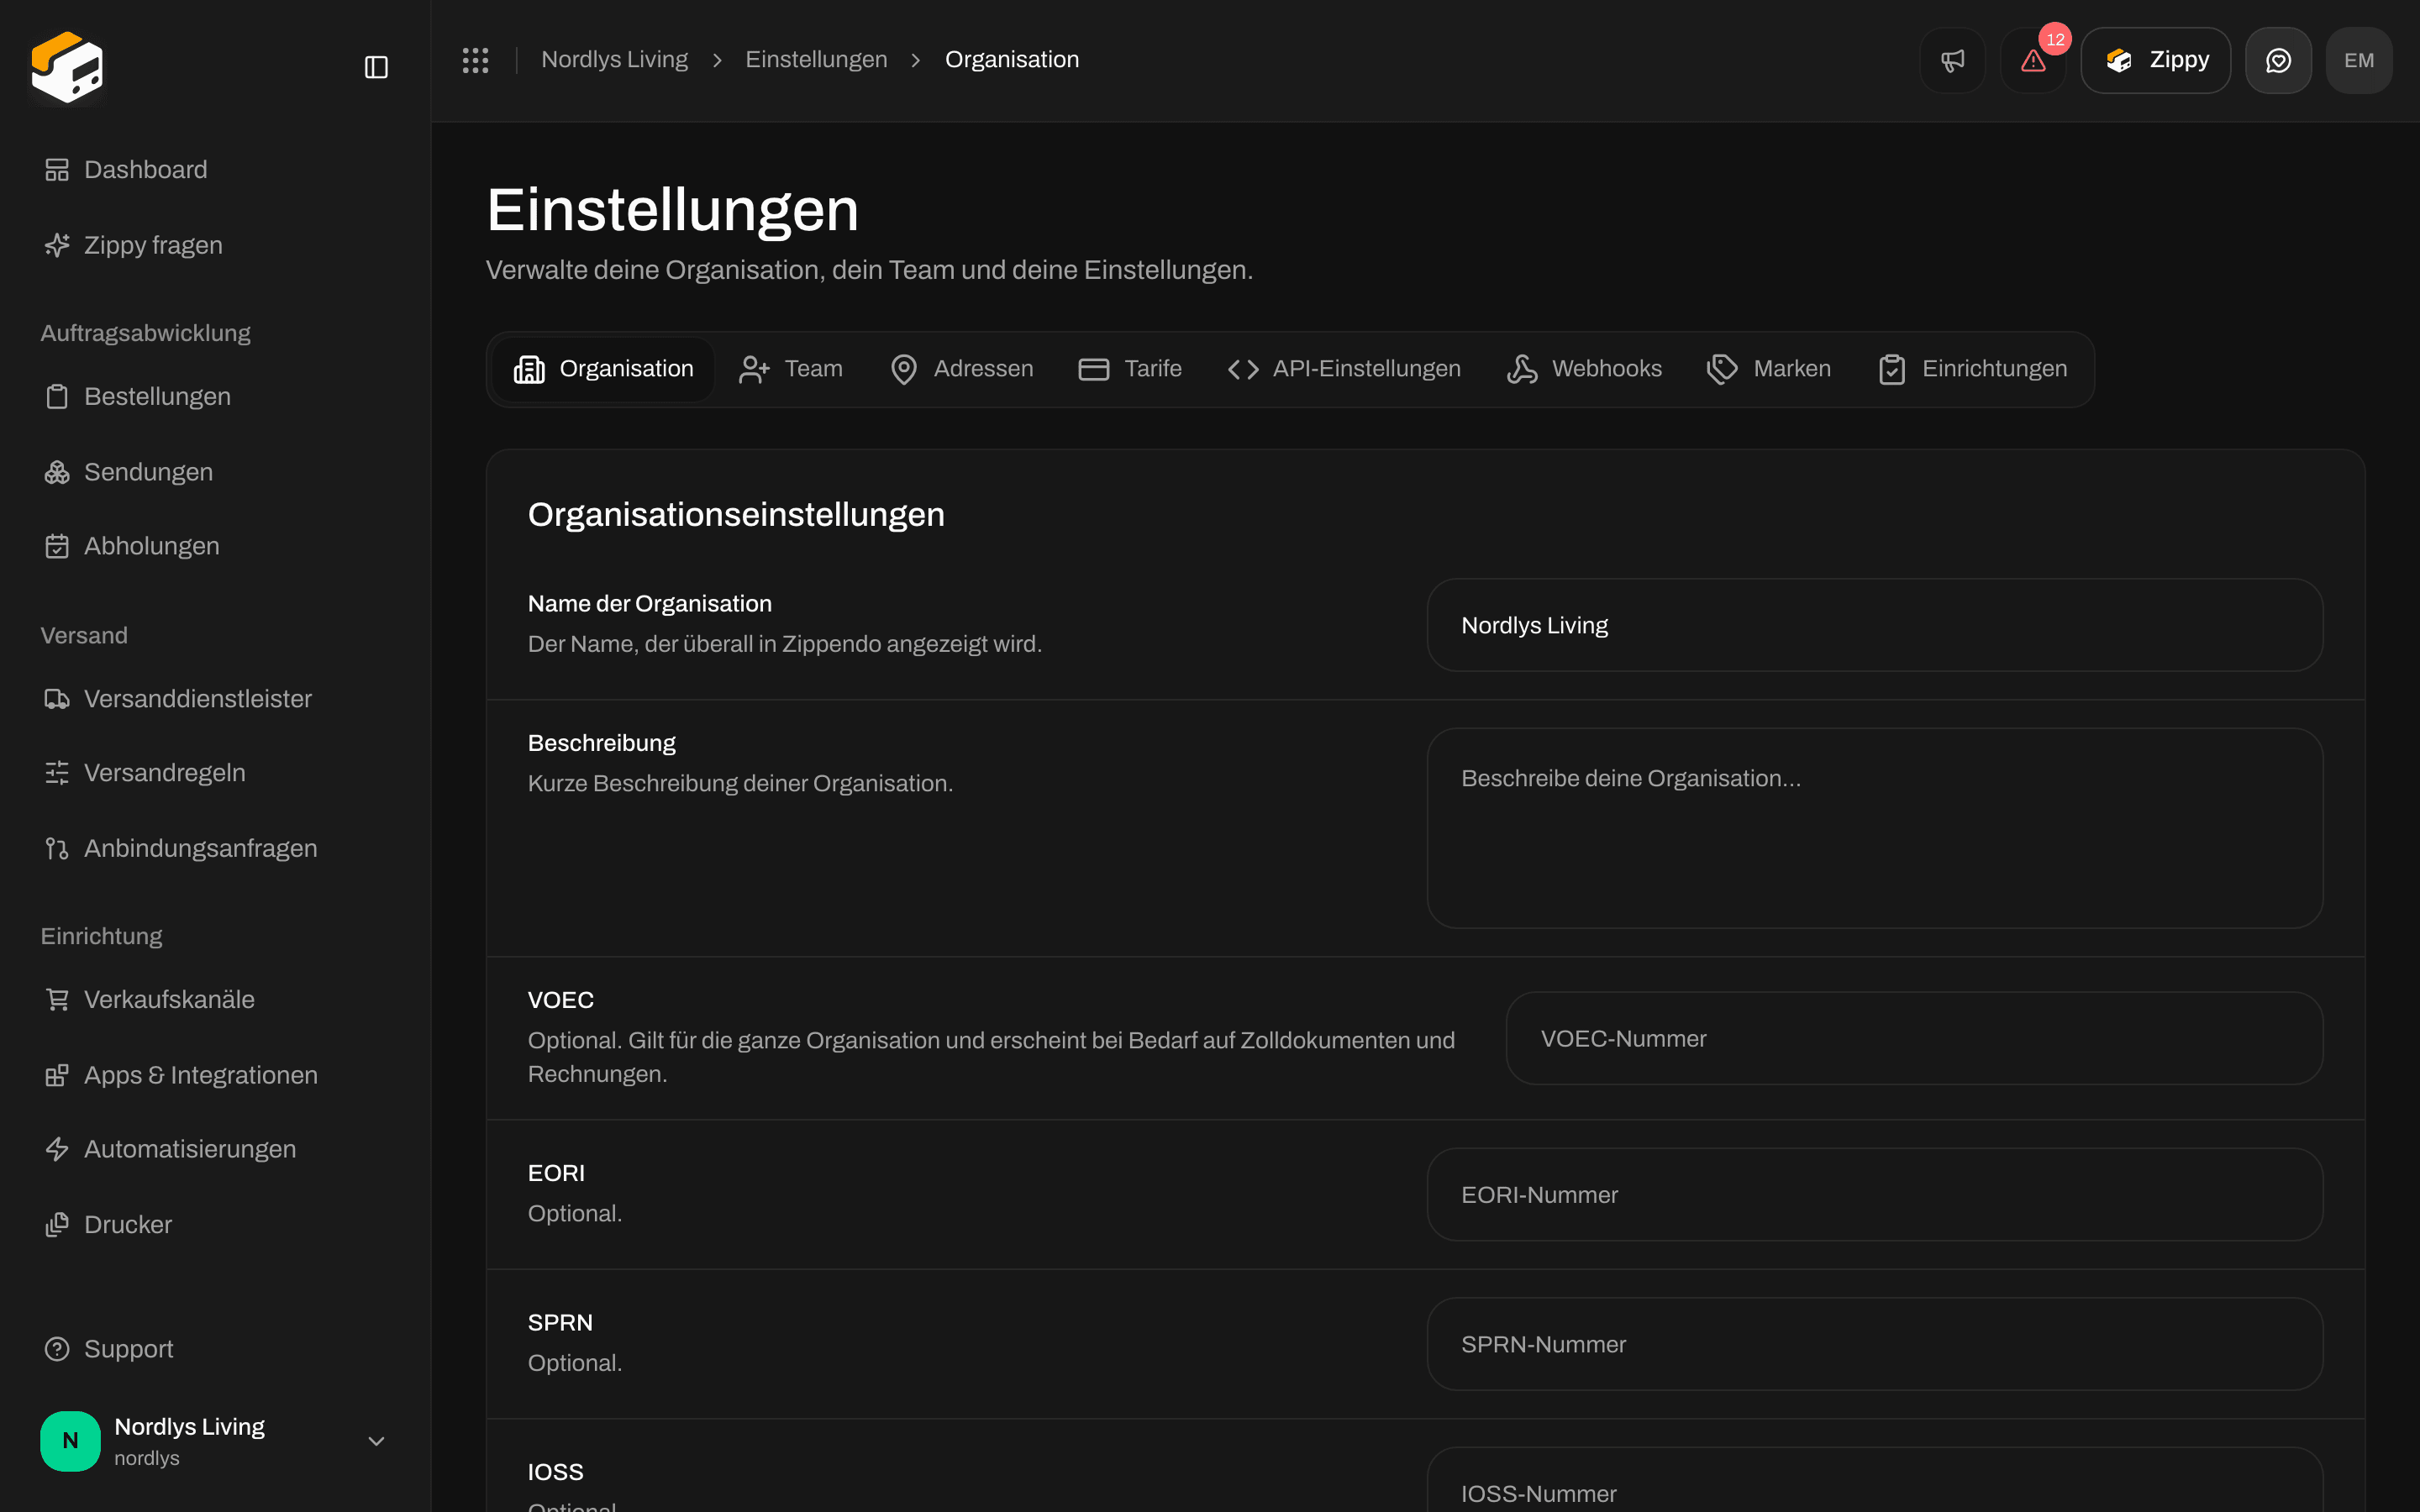
Task: Collapse the sidebar with the panel icon
Action: 376,67
